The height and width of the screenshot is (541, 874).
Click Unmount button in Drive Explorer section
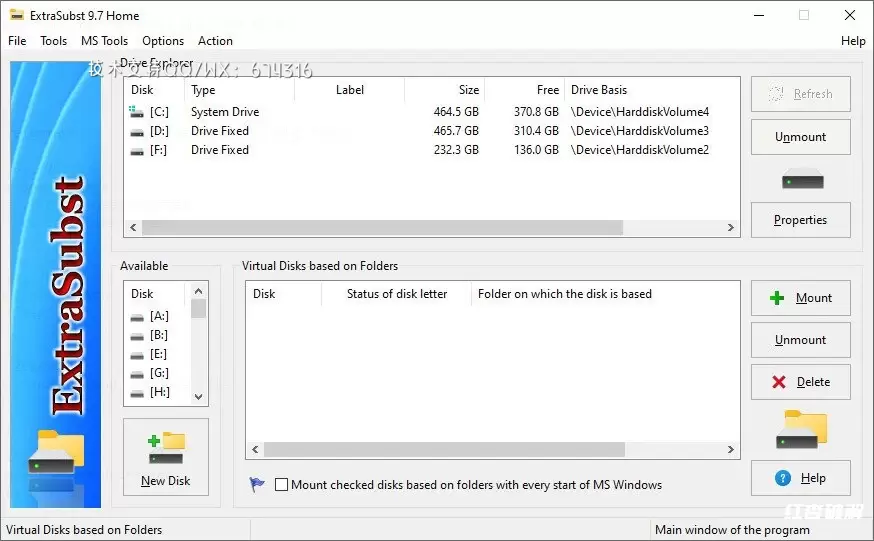[800, 137]
